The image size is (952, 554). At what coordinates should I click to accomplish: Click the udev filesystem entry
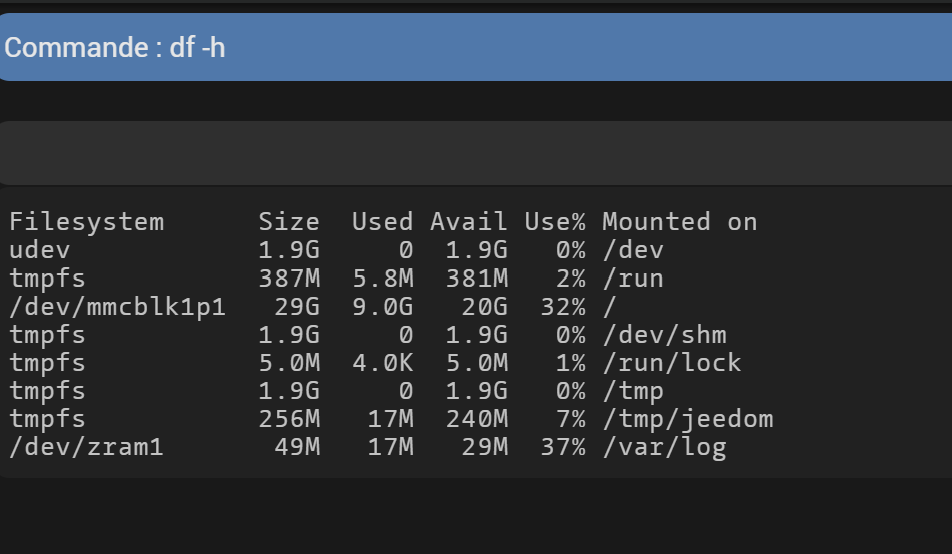click(40, 250)
